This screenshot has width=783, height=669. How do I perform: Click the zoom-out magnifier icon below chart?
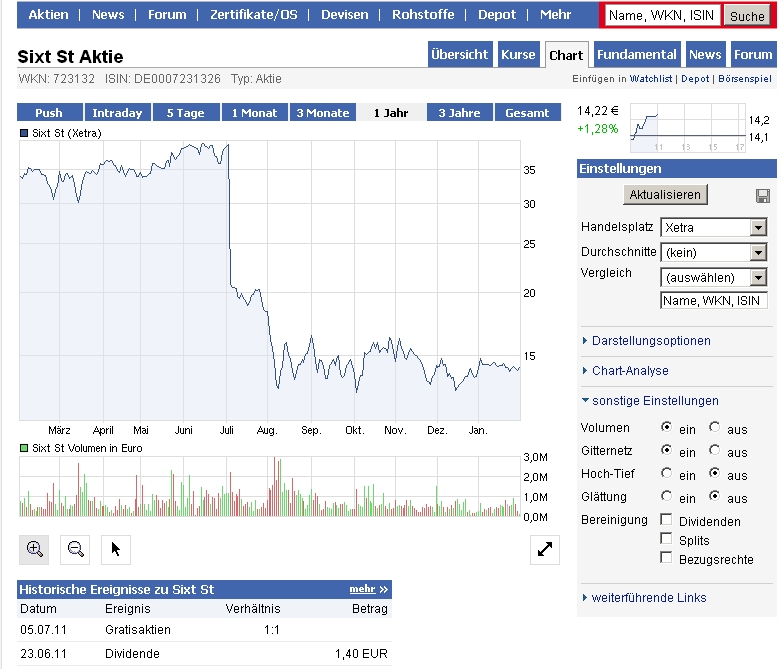pos(75,550)
